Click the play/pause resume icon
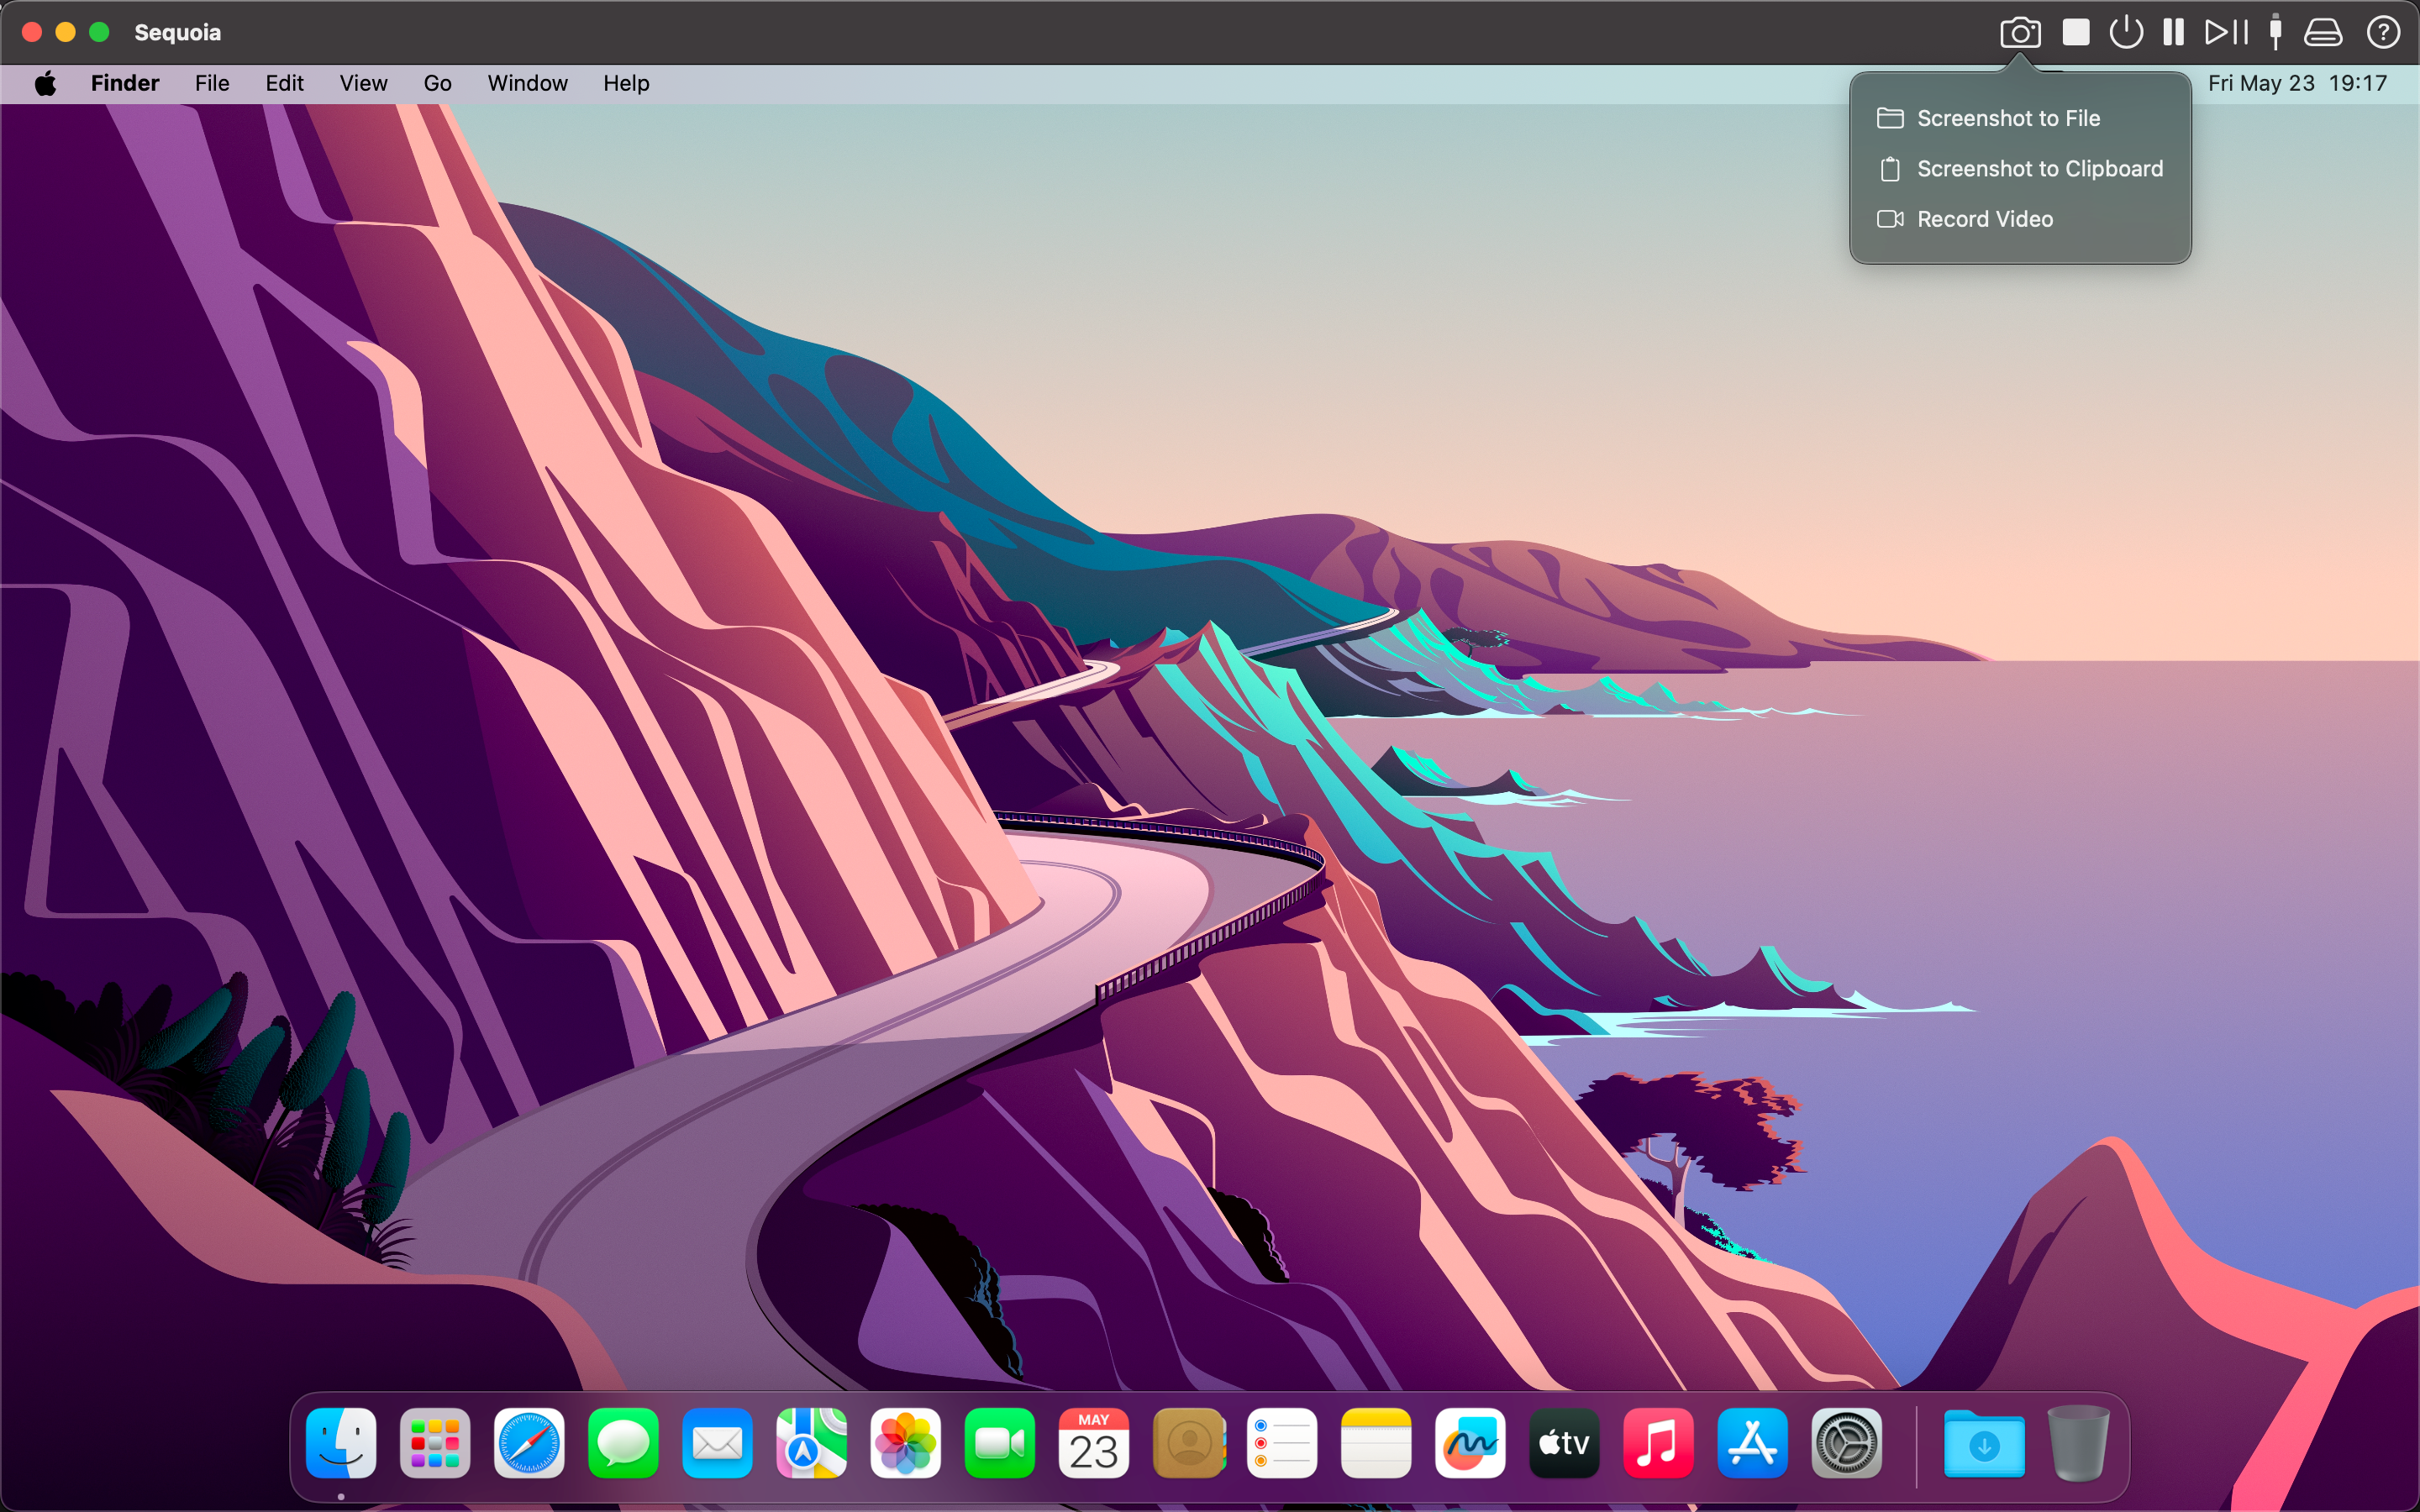Viewport: 2420px width, 1512px height. pos(2226,33)
